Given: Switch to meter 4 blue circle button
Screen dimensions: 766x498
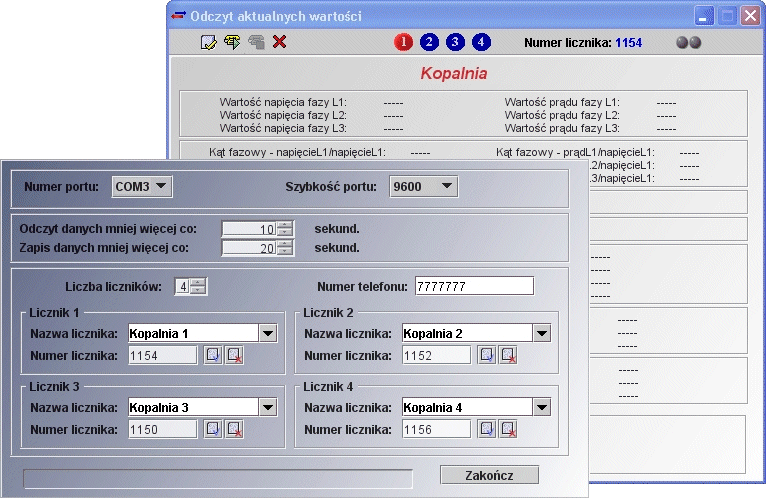Looking at the screenshot, I should point(481,42).
